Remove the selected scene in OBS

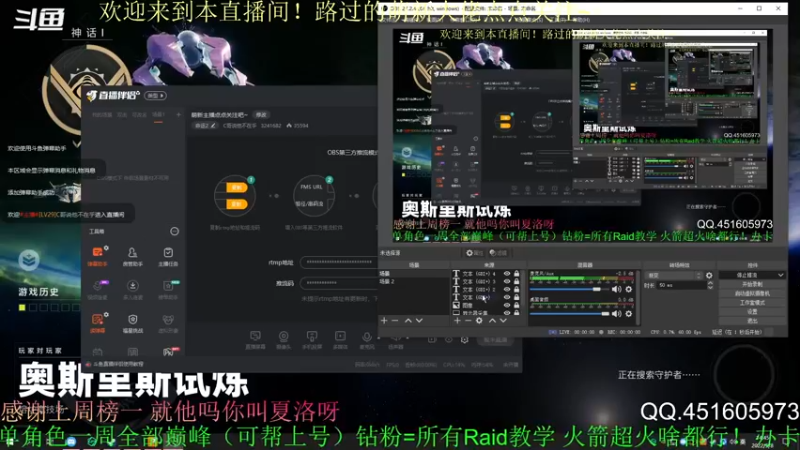tap(395, 320)
